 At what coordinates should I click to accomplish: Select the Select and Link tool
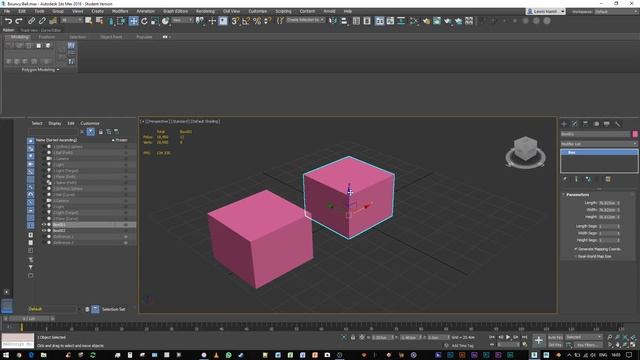[x=31, y=21]
